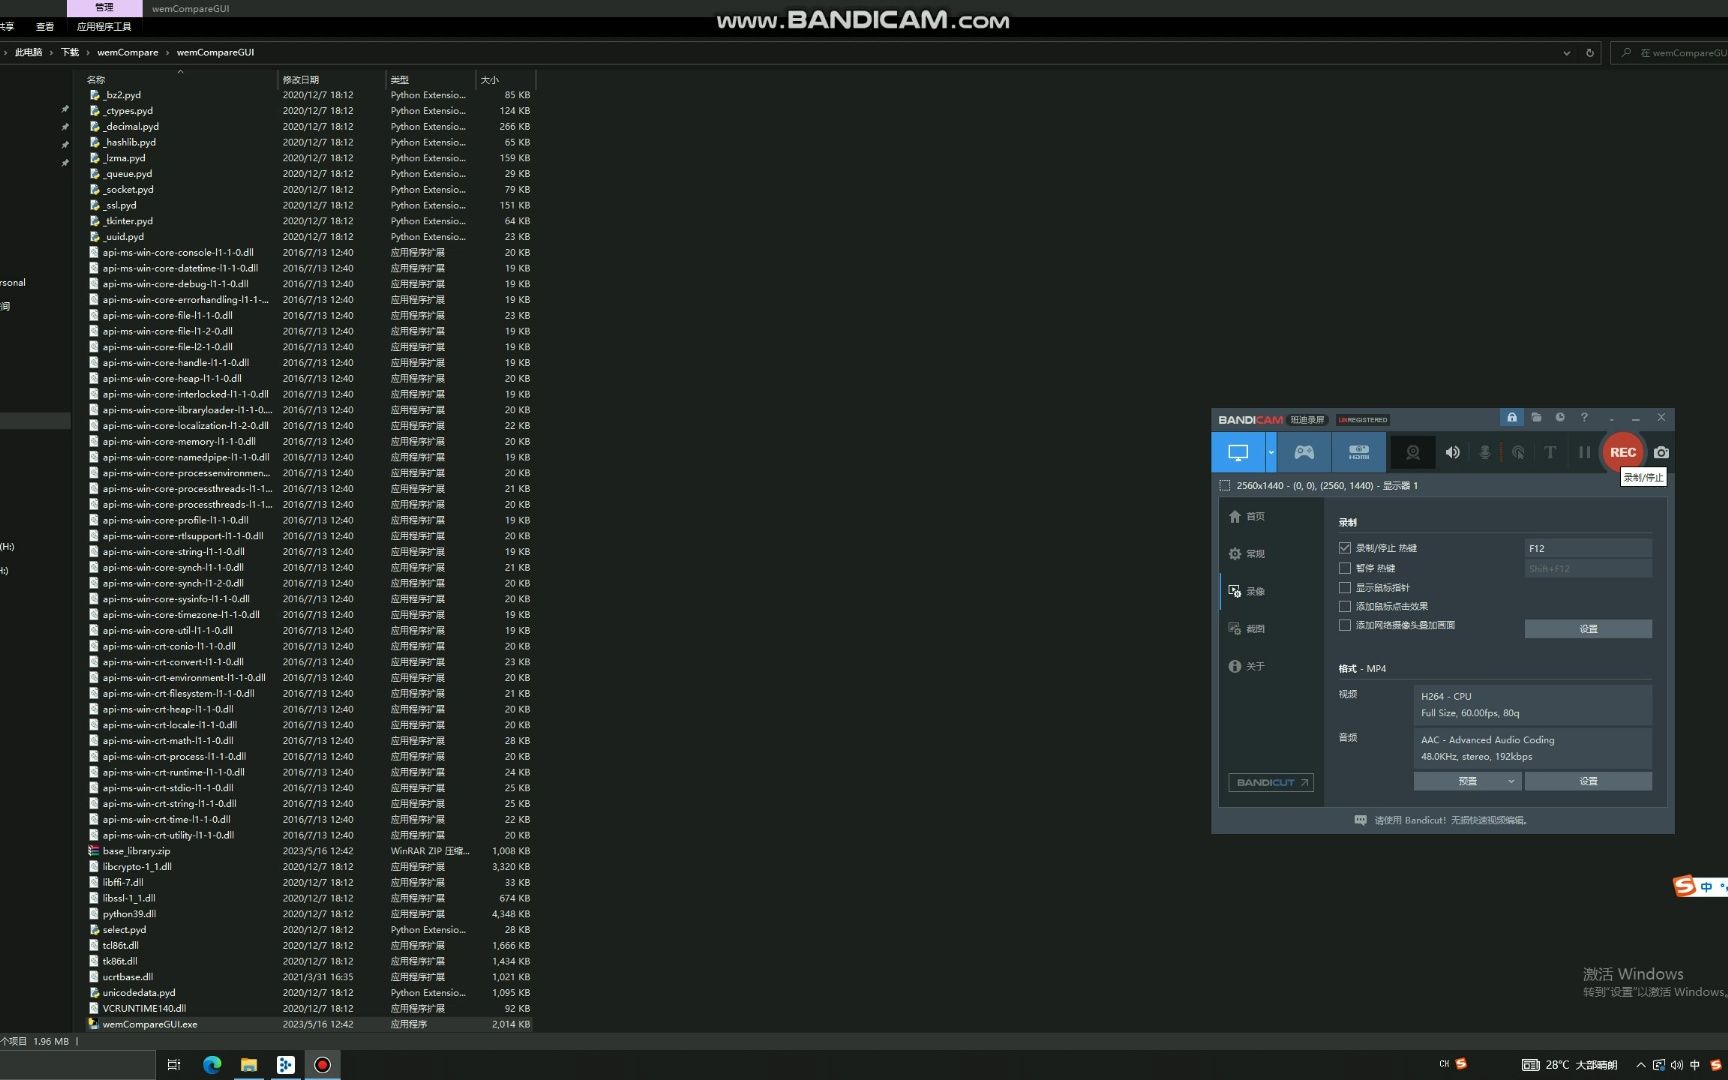Select wemCompareGUI.exe file
The image size is (1728, 1080).
310,1024
